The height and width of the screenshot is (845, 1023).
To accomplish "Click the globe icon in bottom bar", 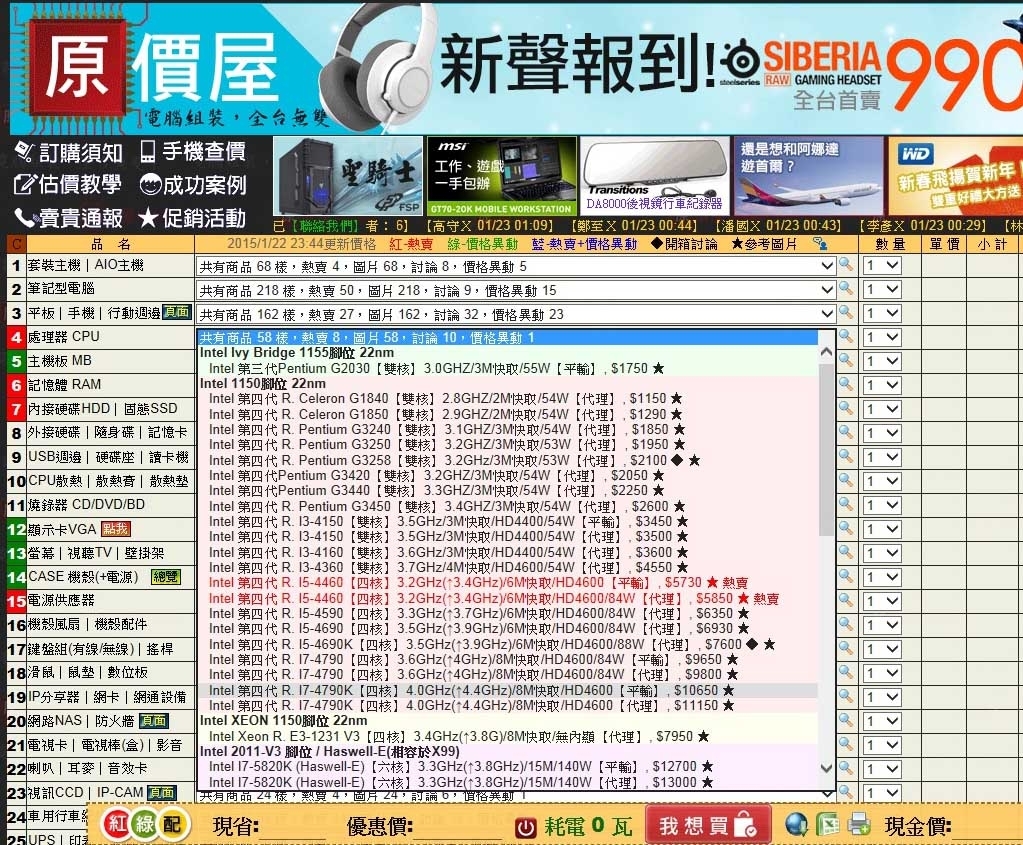I will tap(797, 825).
